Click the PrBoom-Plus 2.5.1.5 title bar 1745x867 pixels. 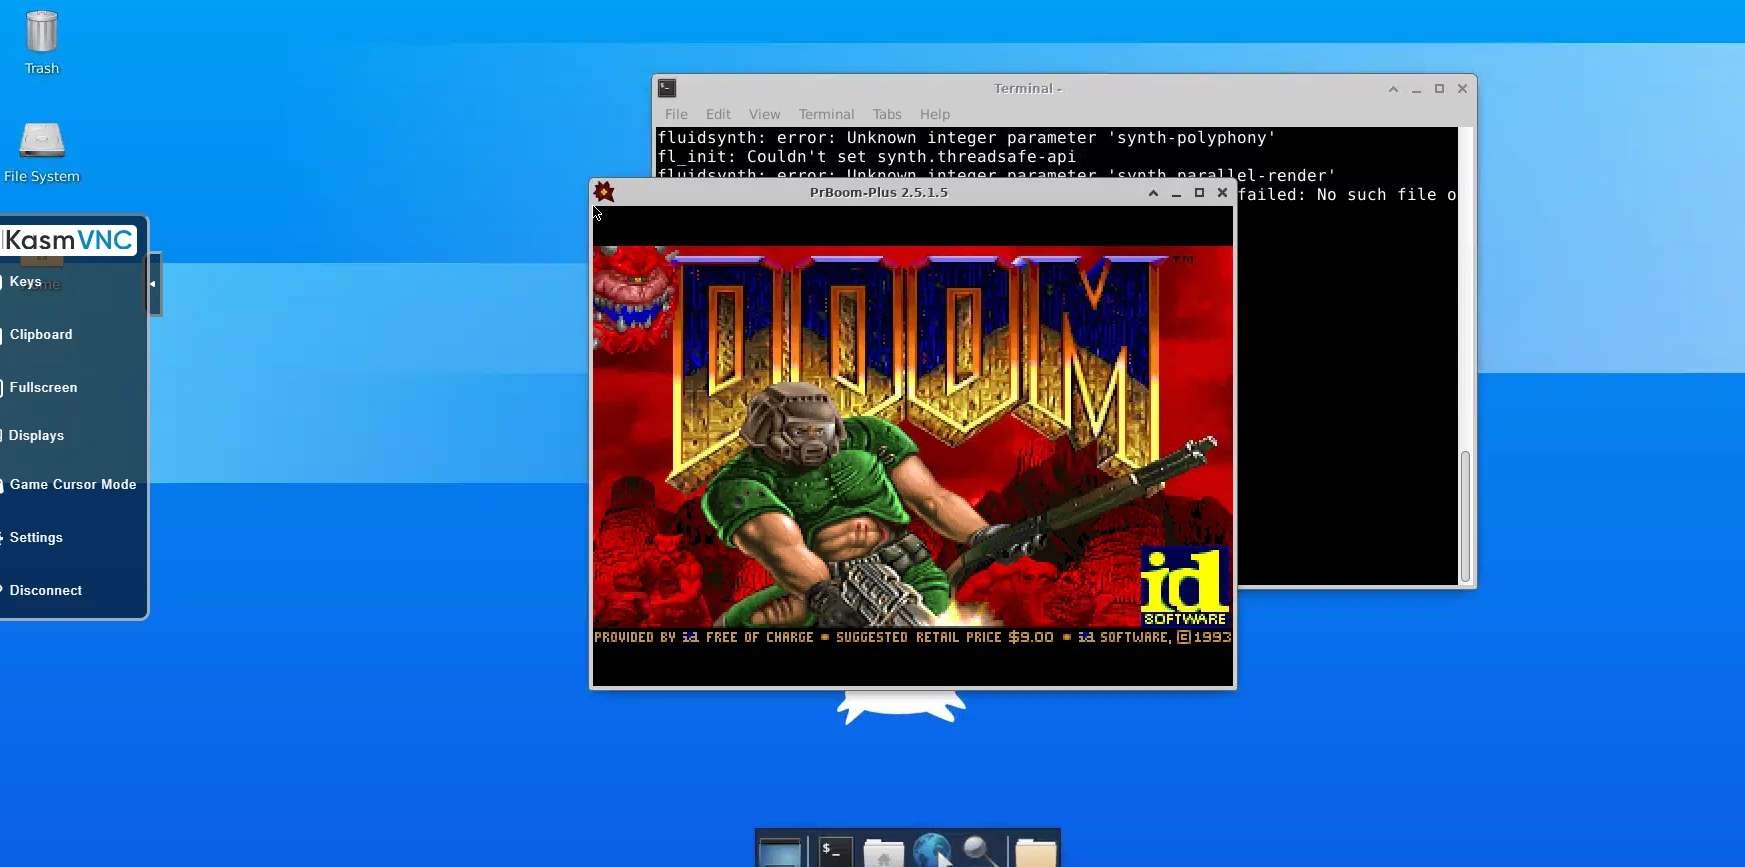pos(879,193)
